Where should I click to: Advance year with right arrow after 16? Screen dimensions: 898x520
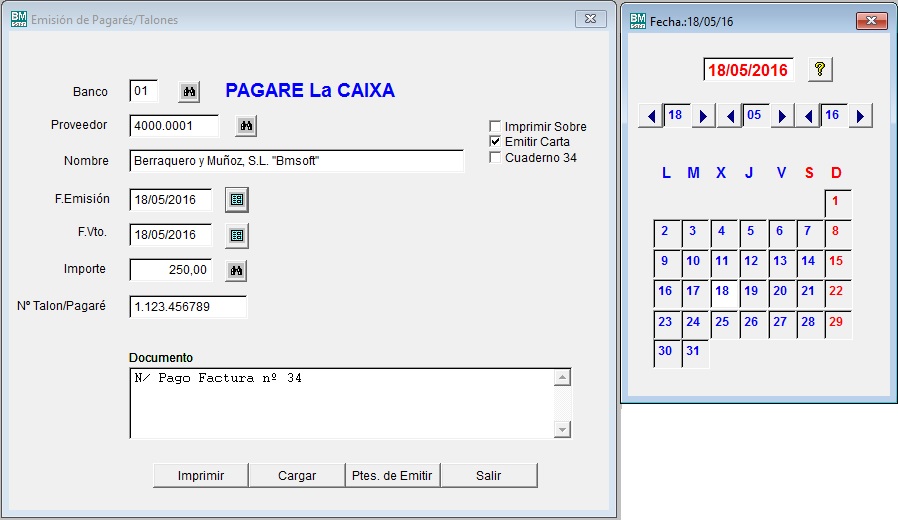point(861,117)
